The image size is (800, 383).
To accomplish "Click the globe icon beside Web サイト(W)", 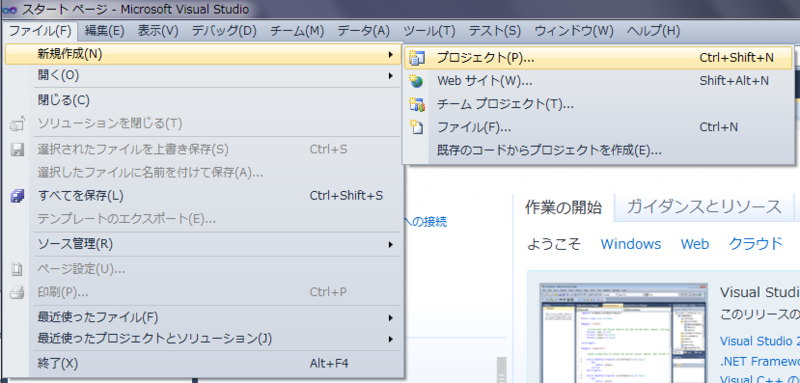I will (417, 81).
